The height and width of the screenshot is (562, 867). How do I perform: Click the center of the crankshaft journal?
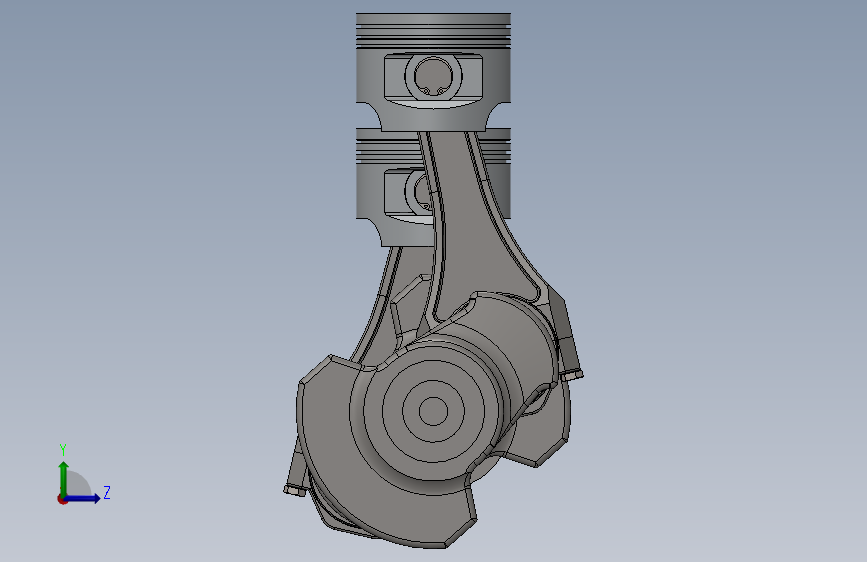click(433, 411)
